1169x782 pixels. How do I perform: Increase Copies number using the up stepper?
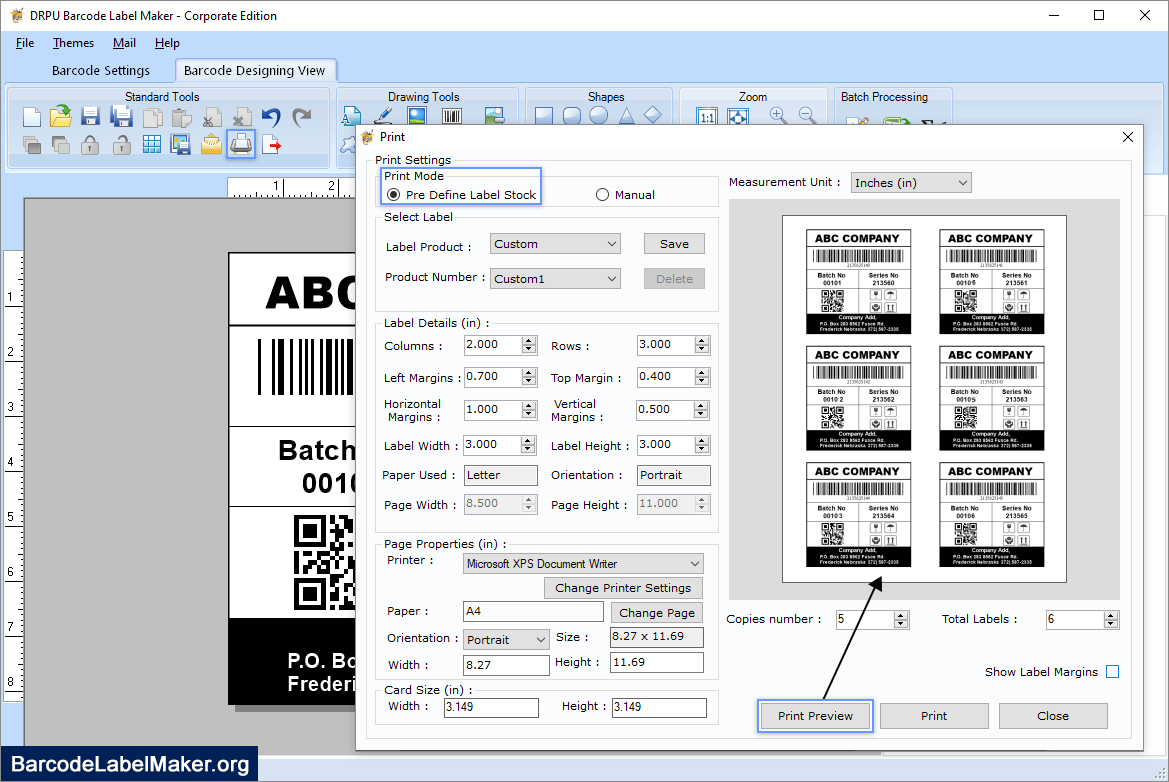901,614
